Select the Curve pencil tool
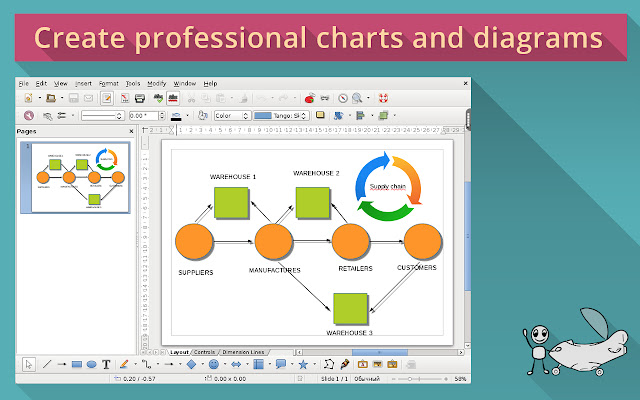 [x=124, y=364]
